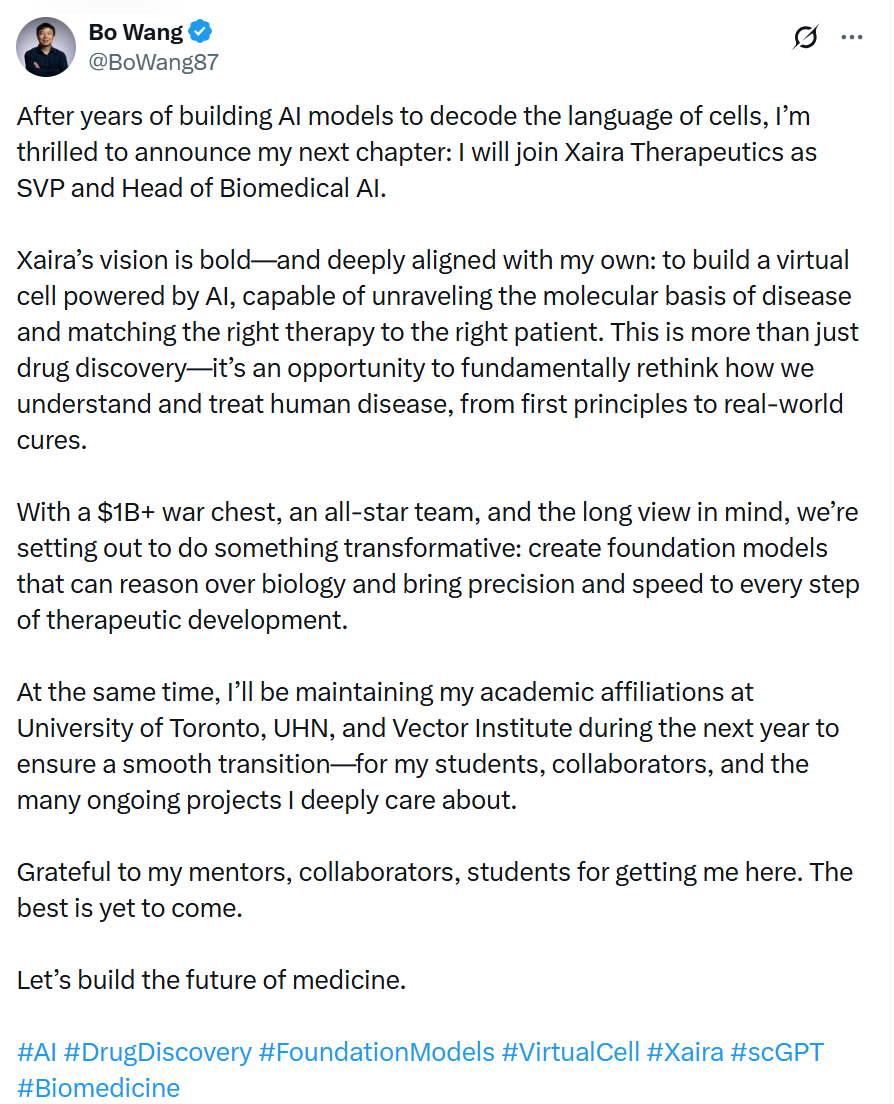Click the paragraph beginning "Xaira's vision is bold"
894x1104 pixels.
click(438, 350)
